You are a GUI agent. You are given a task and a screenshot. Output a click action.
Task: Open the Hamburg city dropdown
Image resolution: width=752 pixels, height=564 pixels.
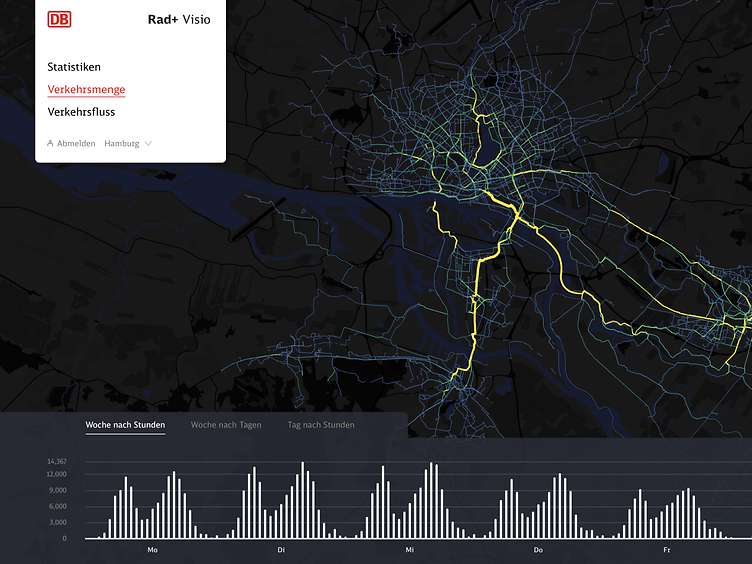128,143
